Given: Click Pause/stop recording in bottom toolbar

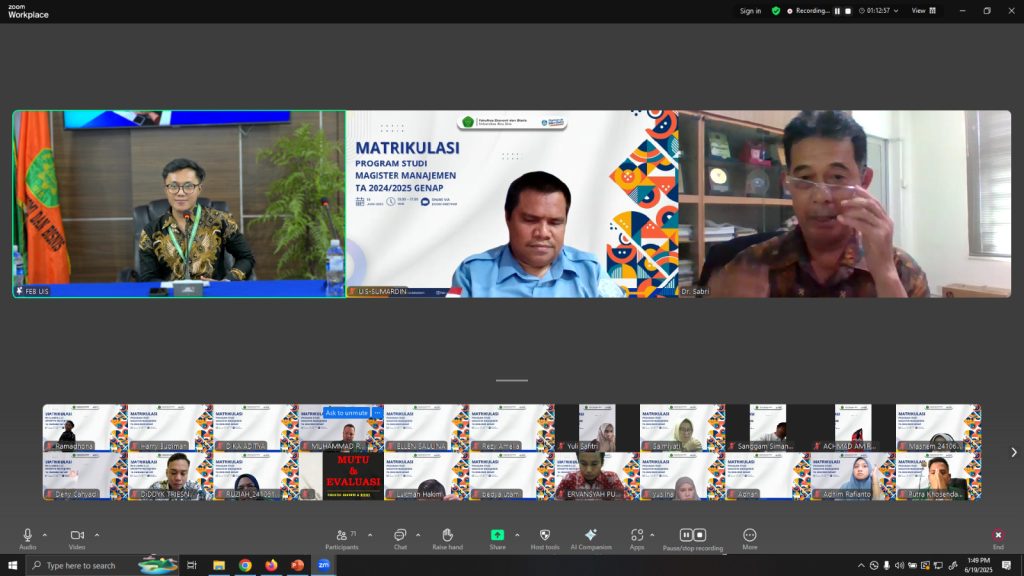Looking at the screenshot, I should tap(693, 536).
